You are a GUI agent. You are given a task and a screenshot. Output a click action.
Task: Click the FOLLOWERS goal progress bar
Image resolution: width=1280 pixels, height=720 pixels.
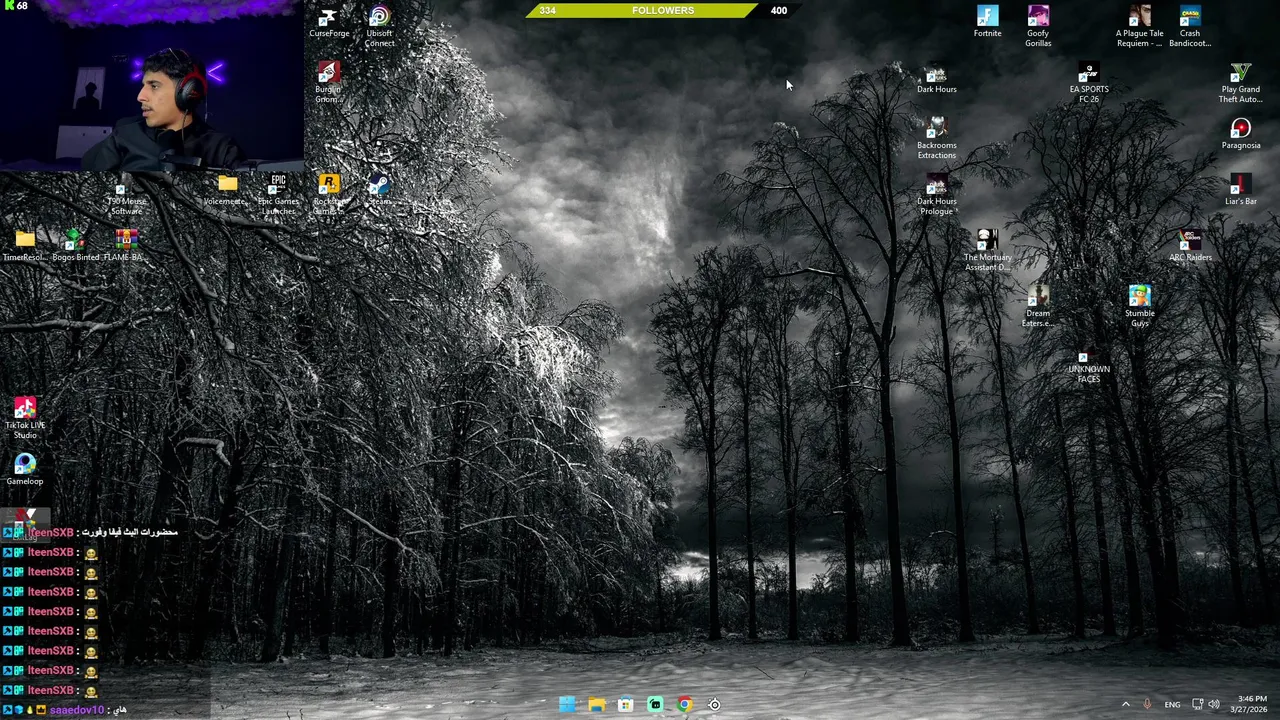tap(662, 10)
